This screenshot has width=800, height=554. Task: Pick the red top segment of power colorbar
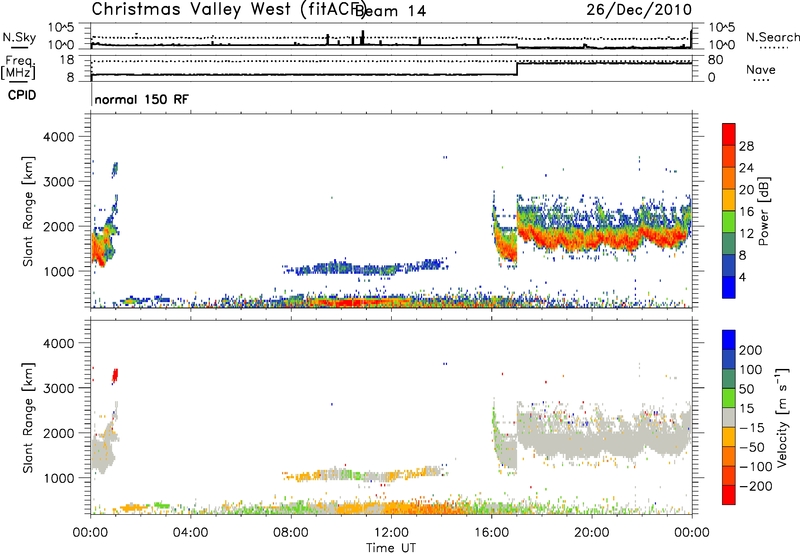coord(729,135)
